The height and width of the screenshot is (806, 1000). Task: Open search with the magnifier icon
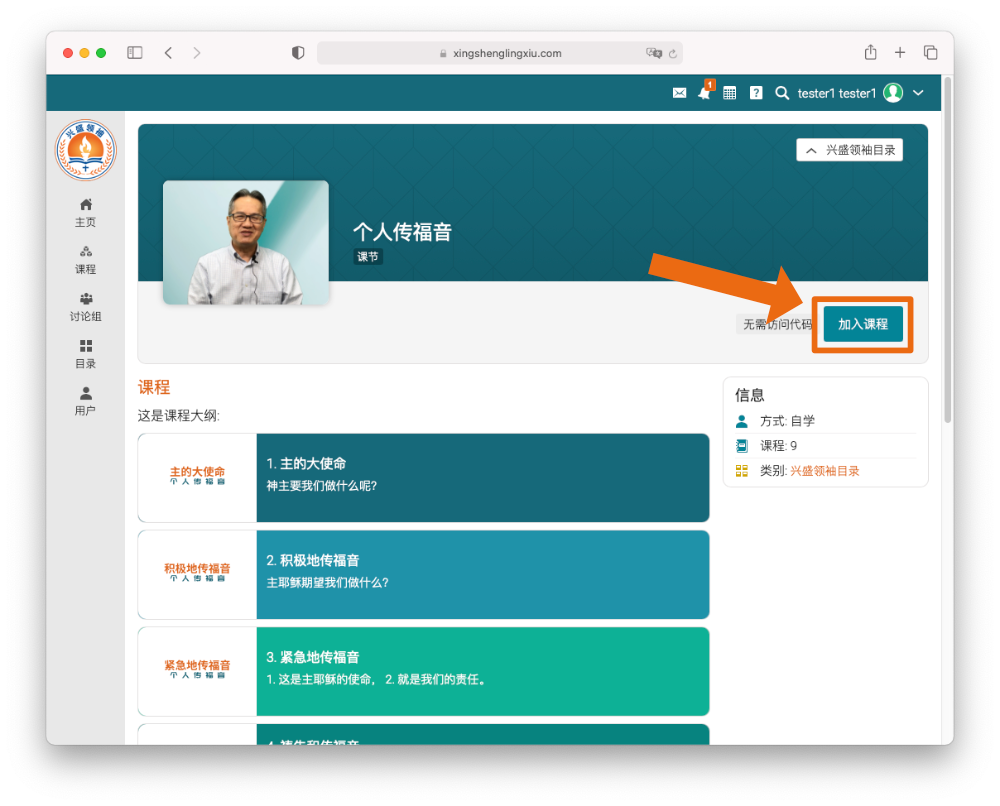tap(782, 93)
